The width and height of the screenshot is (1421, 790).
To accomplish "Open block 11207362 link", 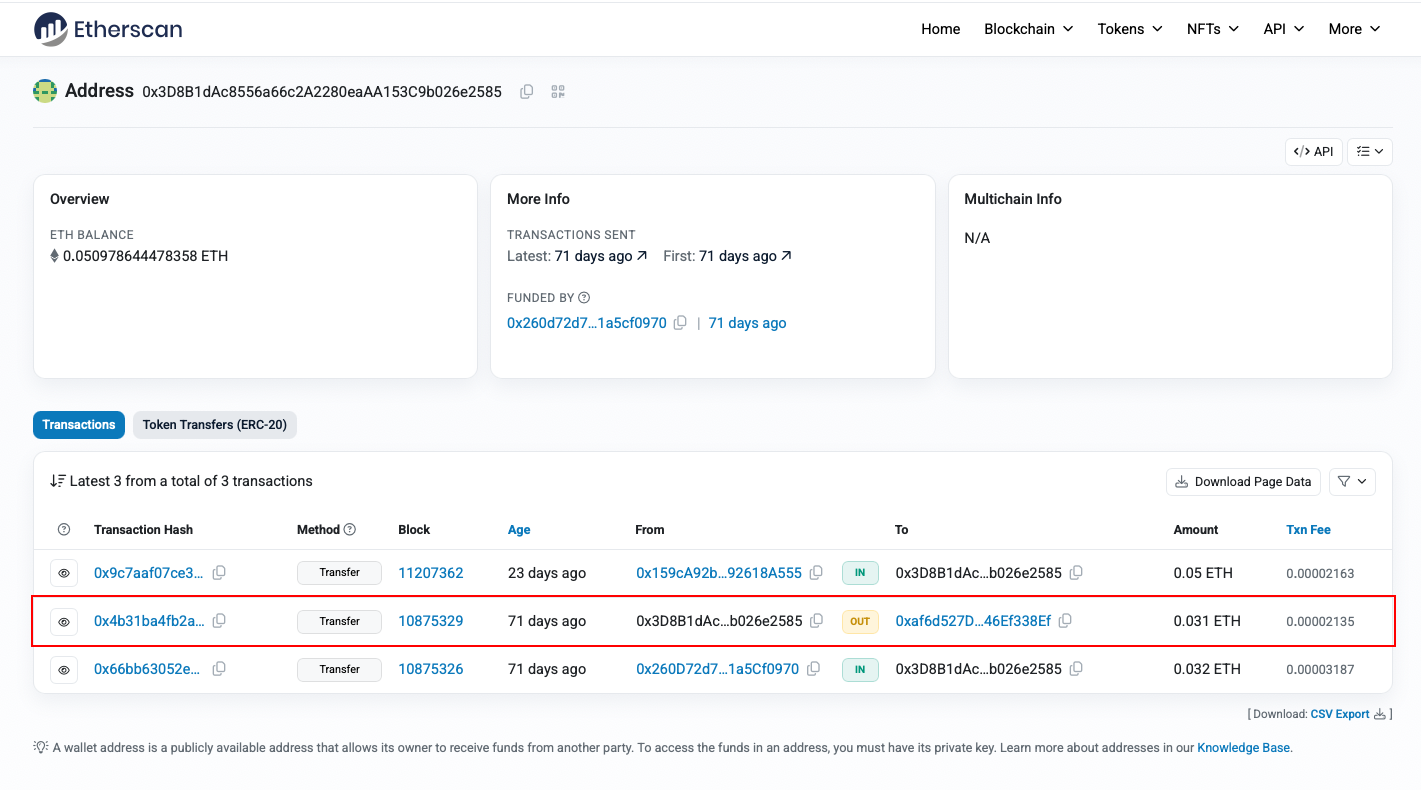I will (431, 573).
